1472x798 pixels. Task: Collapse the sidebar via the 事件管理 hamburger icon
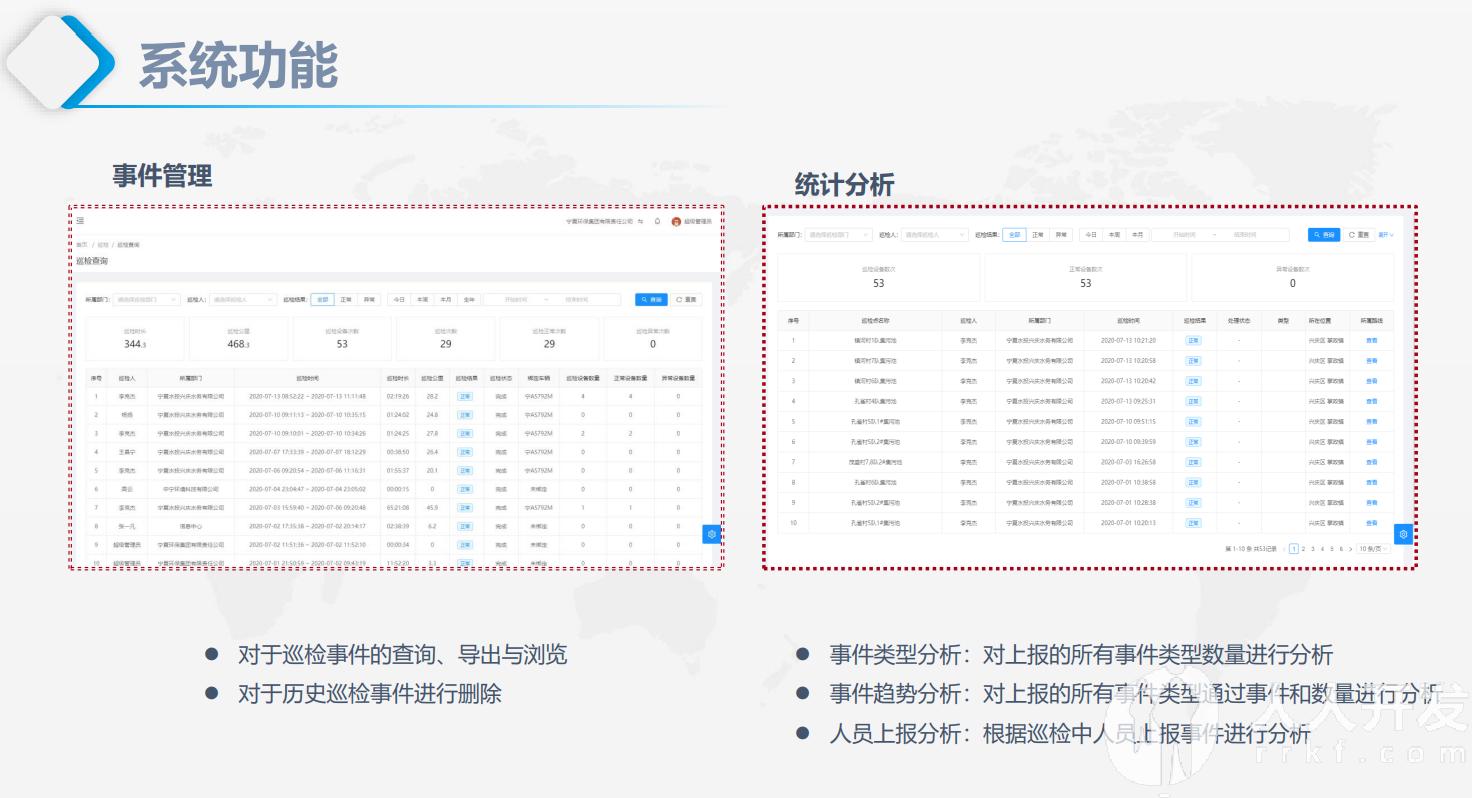click(x=80, y=221)
